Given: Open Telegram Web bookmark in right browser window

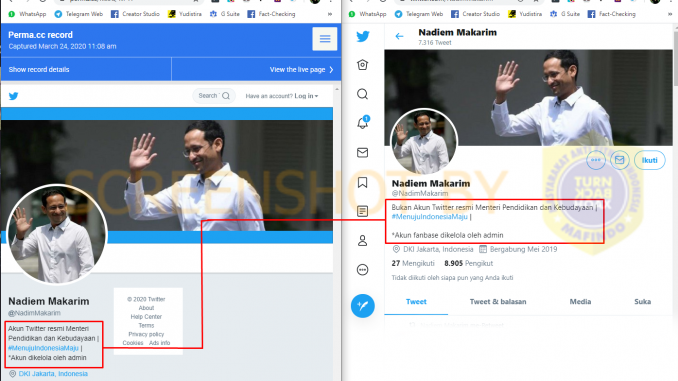Looking at the screenshot, I should pyautogui.click(x=419, y=14).
